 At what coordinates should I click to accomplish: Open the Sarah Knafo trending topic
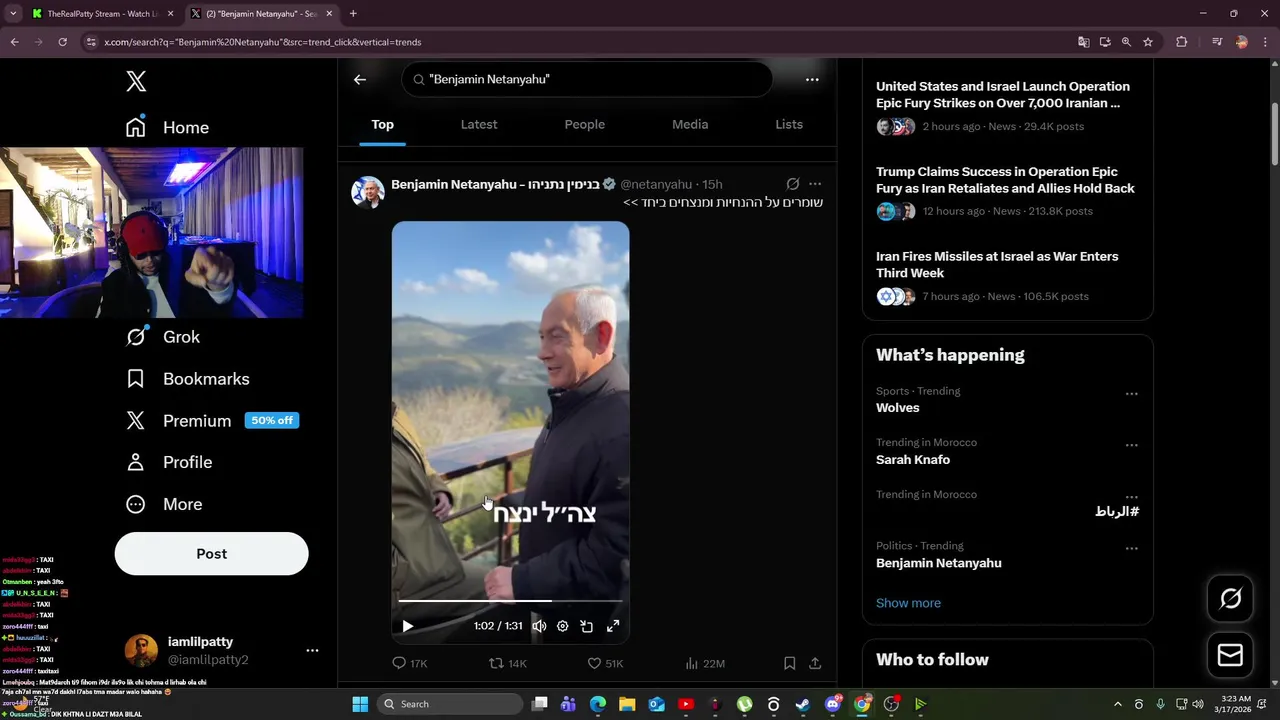point(913,460)
